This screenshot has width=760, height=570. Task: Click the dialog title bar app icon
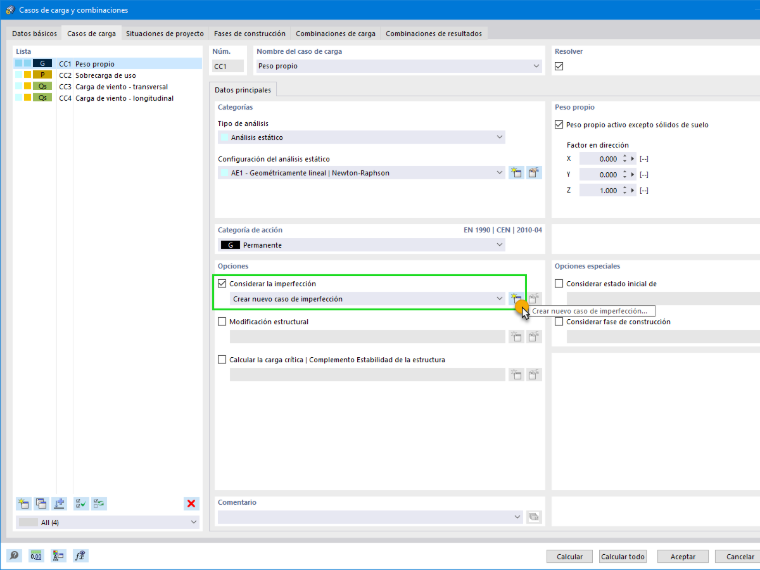pyautogui.click(x=10, y=10)
